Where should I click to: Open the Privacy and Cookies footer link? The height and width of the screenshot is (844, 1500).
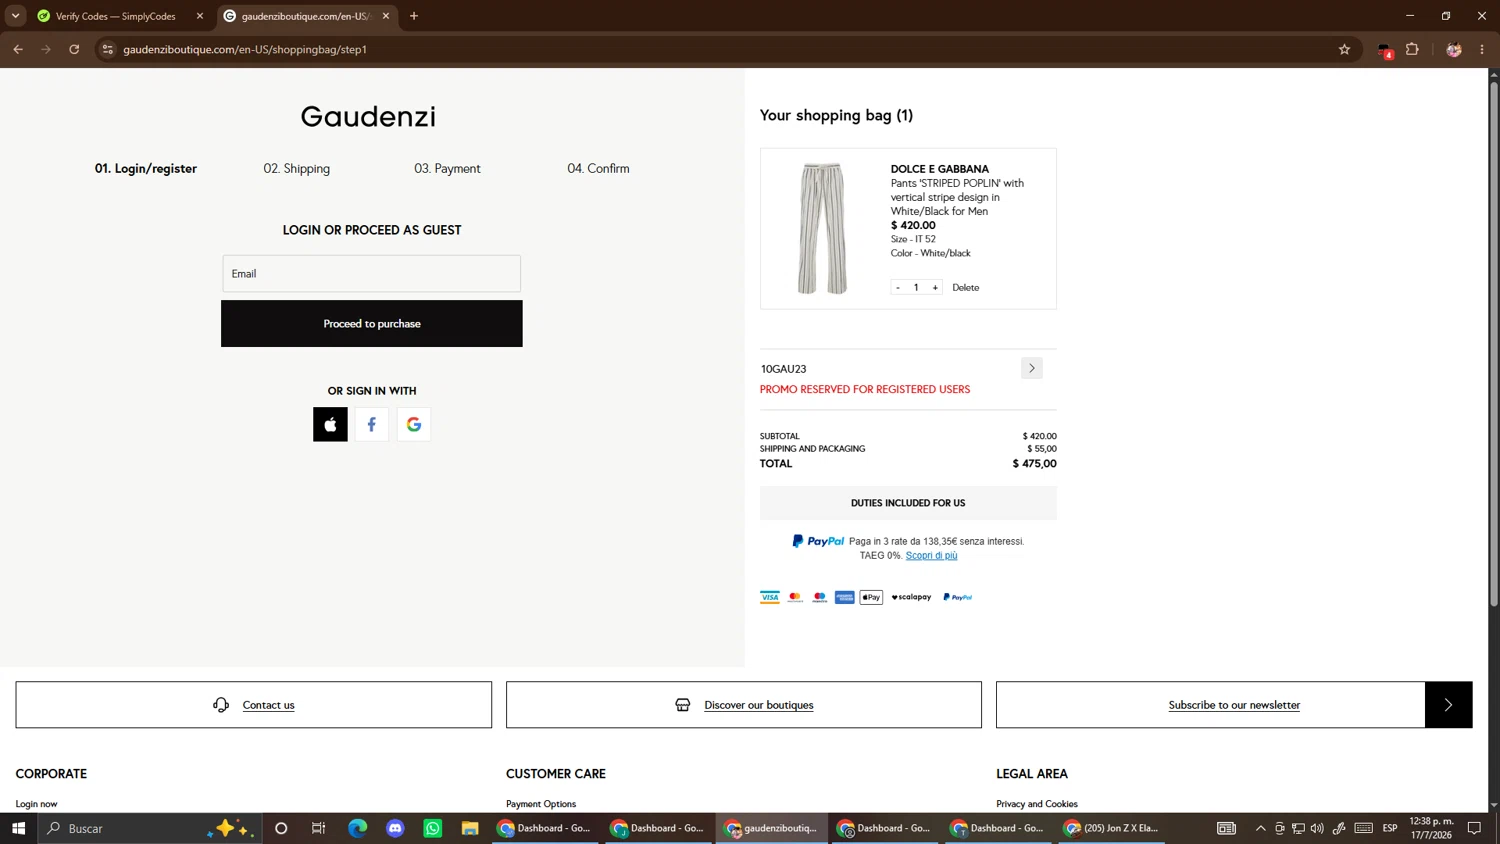click(x=1037, y=804)
